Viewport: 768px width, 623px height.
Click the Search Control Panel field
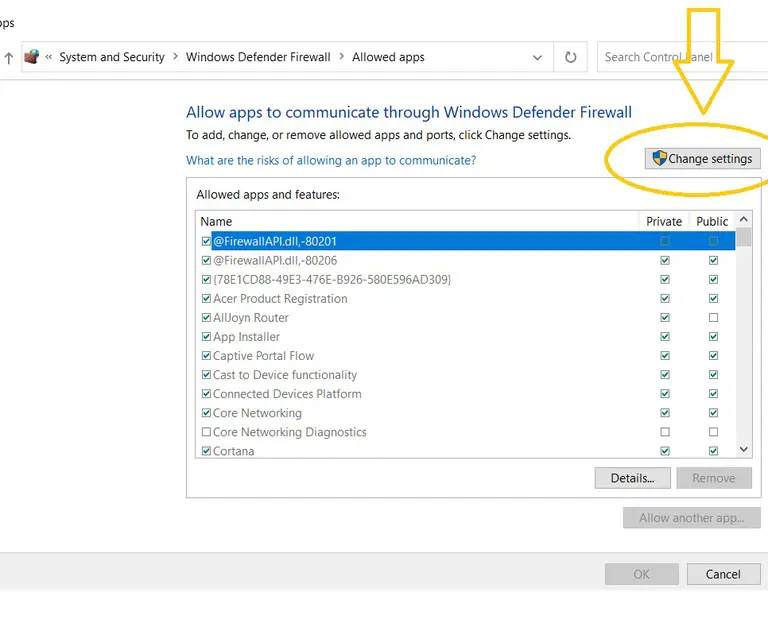(682, 57)
